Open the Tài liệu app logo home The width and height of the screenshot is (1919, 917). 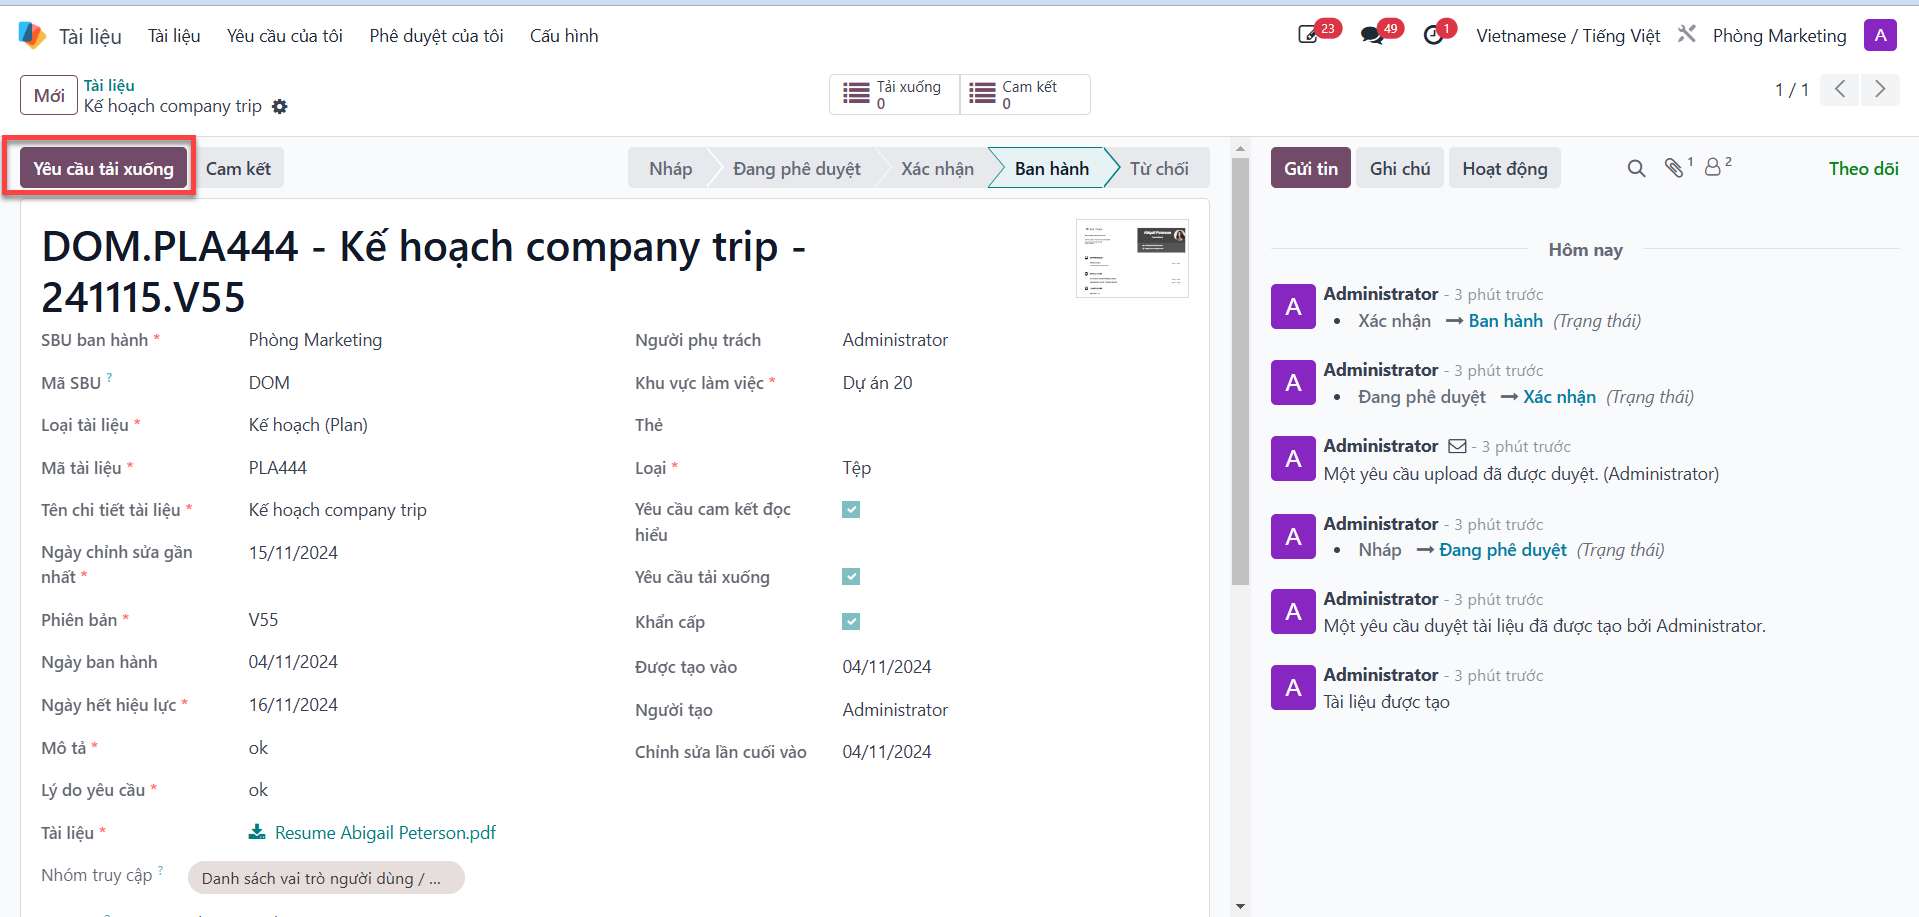click(32, 36)
